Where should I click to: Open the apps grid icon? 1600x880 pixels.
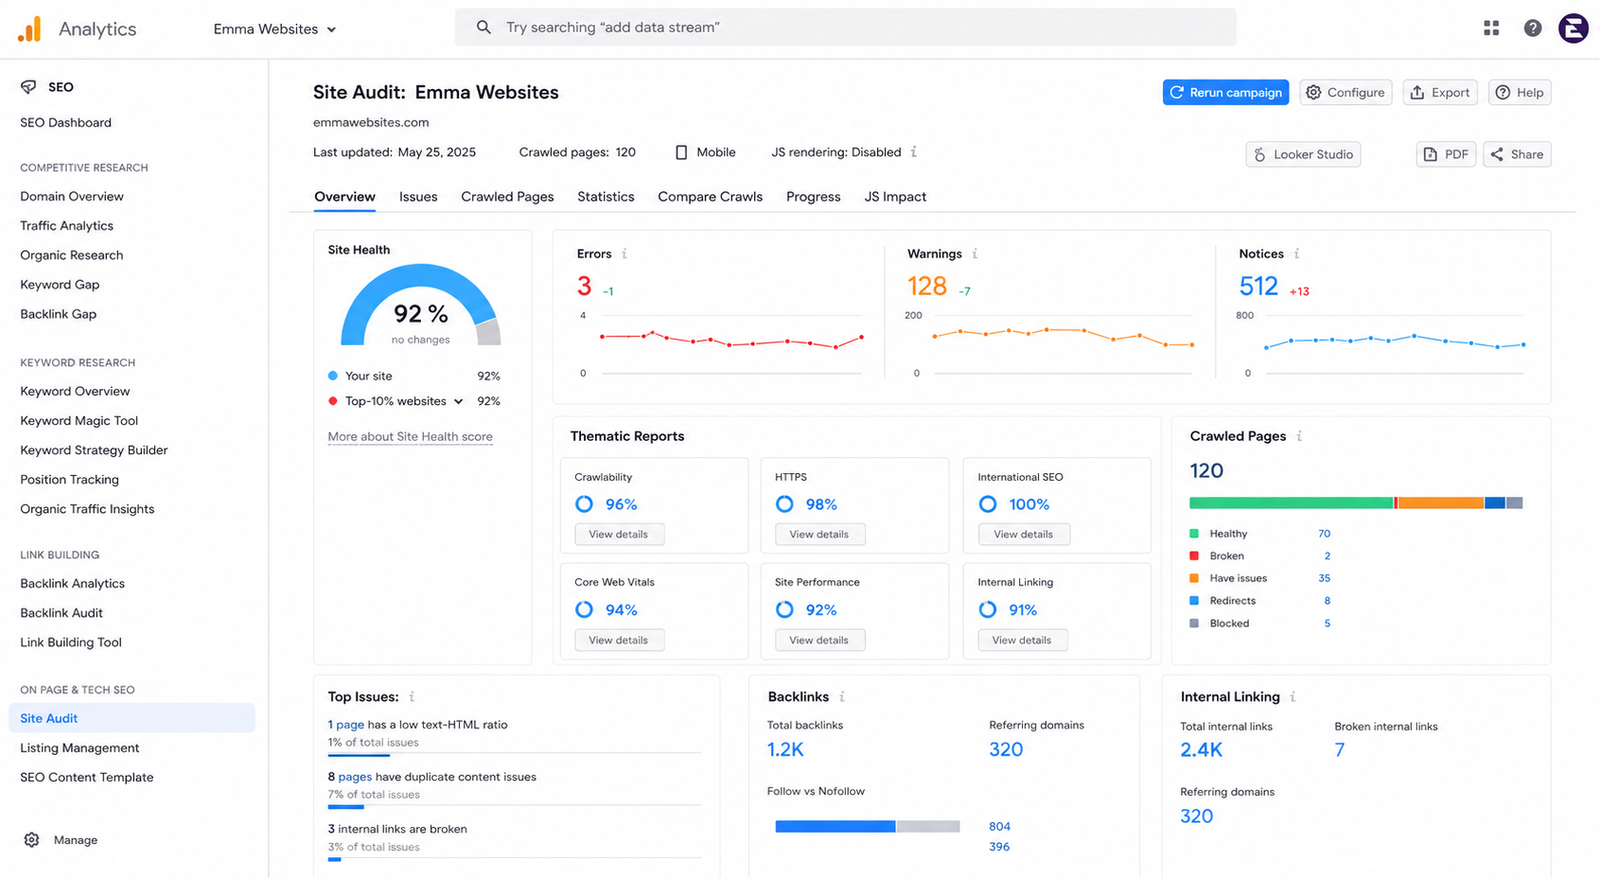1491,28
